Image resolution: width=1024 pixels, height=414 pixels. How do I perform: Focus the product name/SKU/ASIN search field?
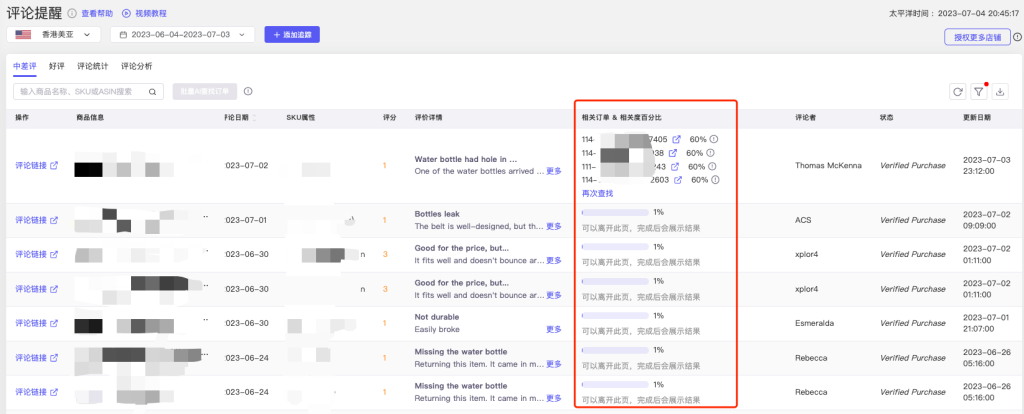[x=80, y=92]
